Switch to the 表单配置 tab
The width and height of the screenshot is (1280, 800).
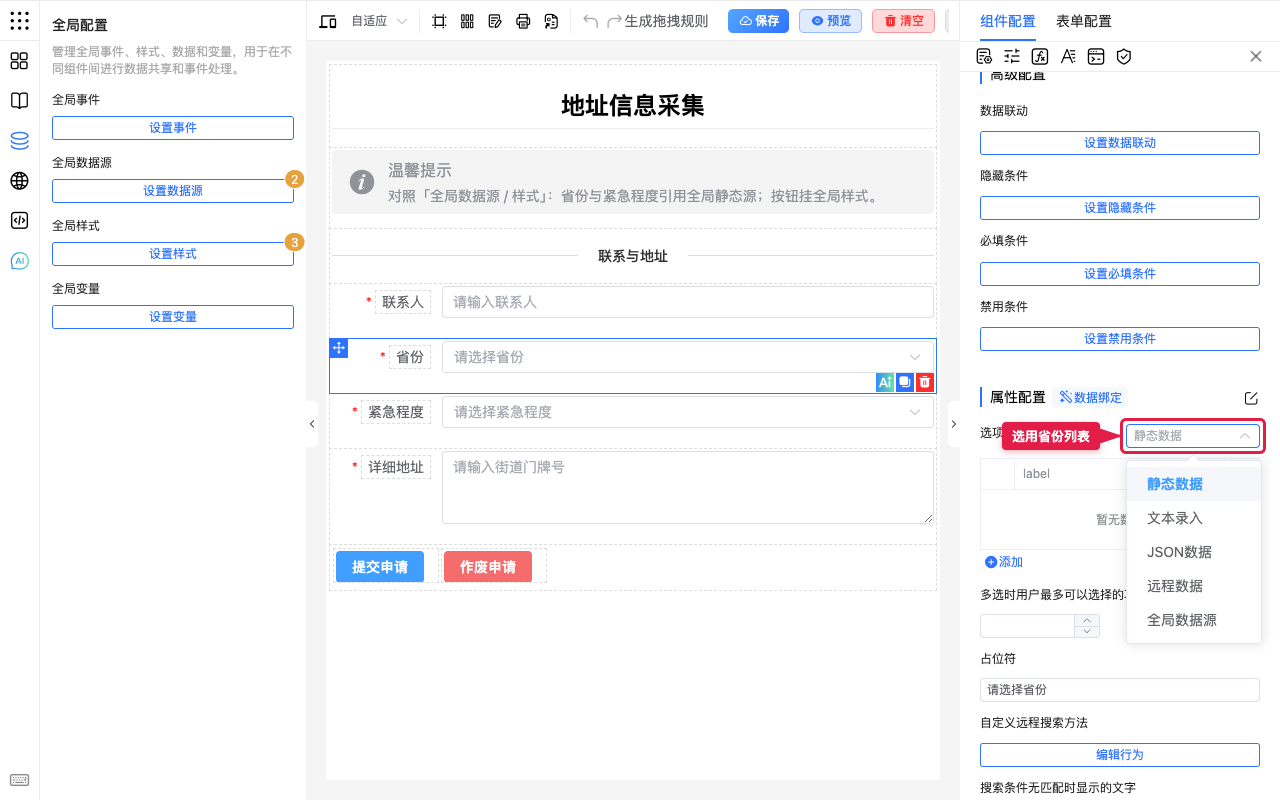pos(1083,21)
